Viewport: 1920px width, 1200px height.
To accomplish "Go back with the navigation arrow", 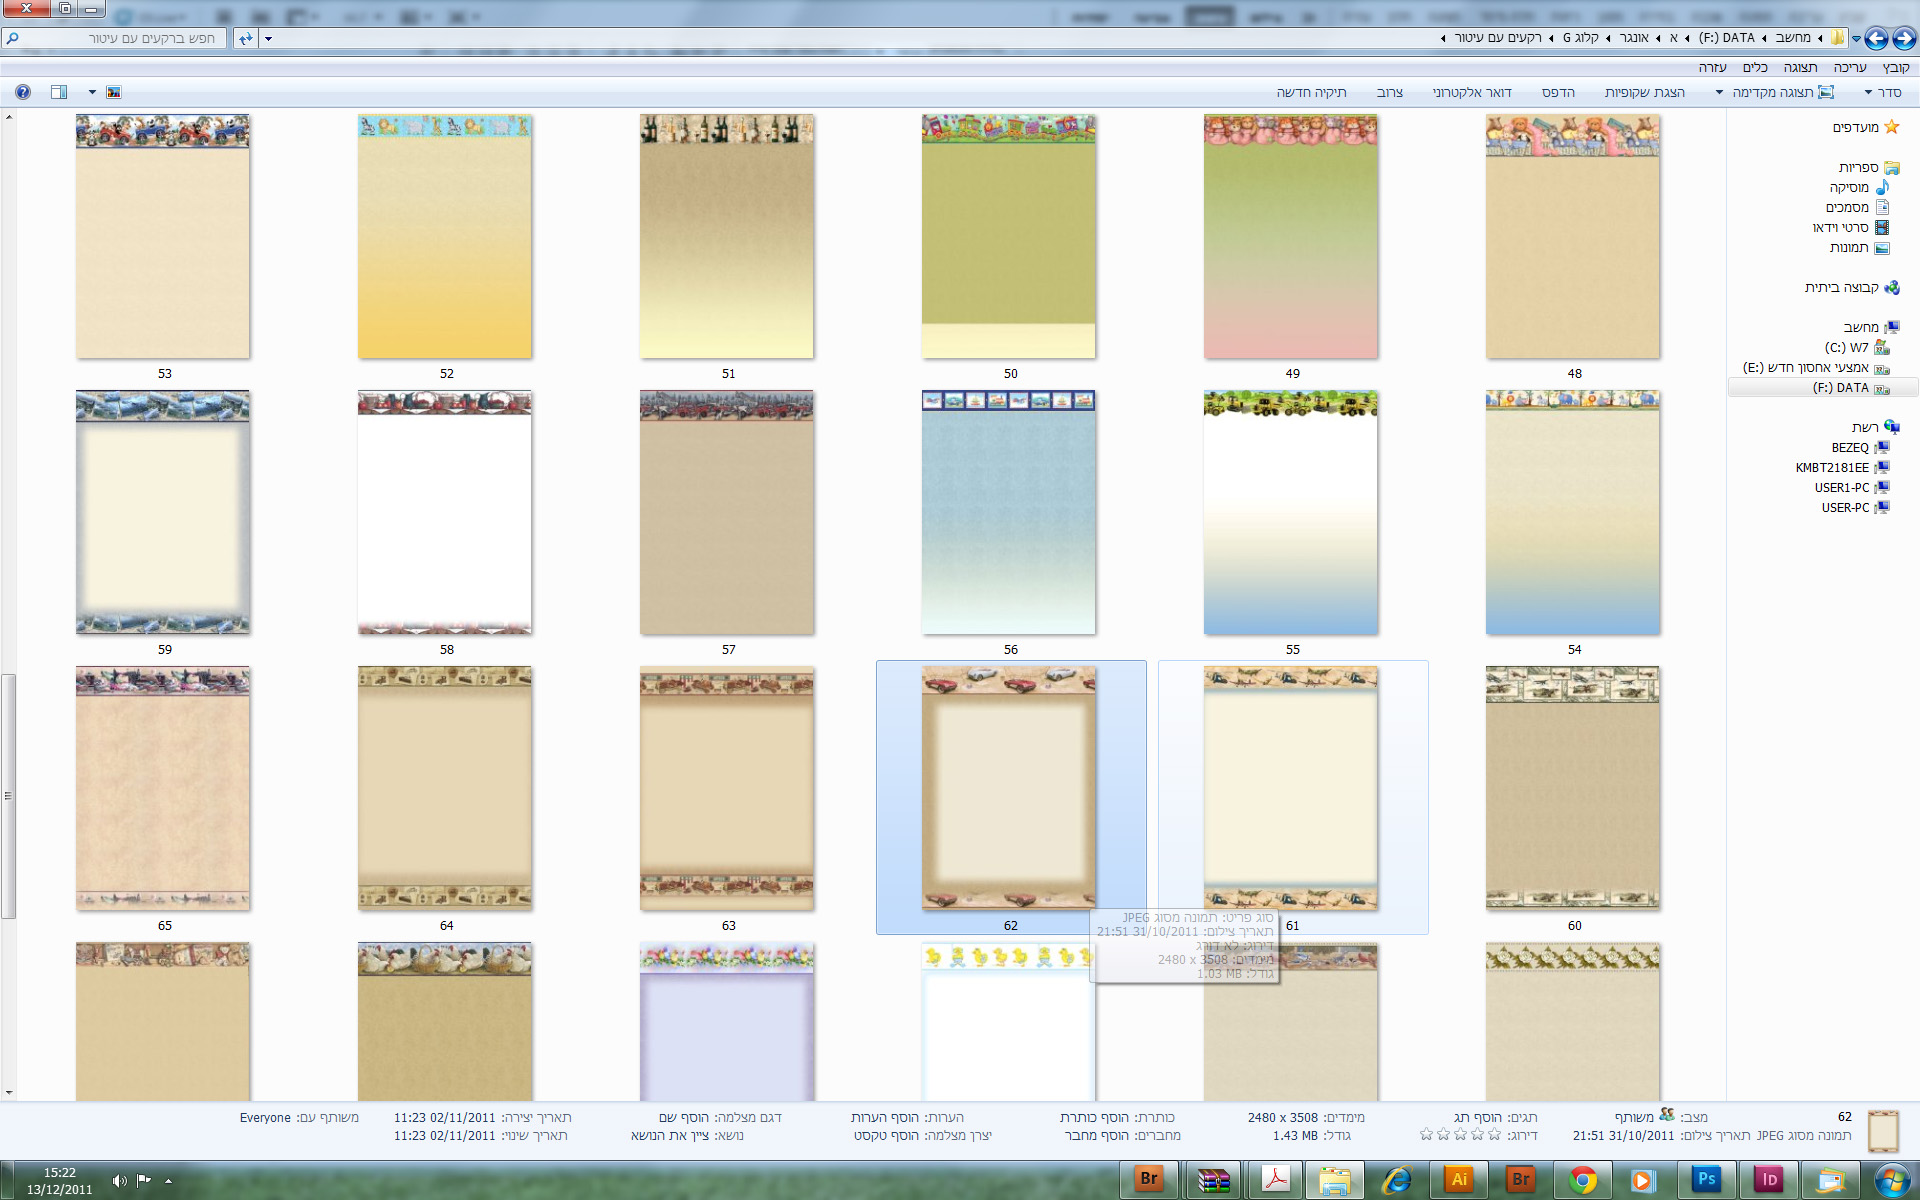I will click(x=1904, y=38).
